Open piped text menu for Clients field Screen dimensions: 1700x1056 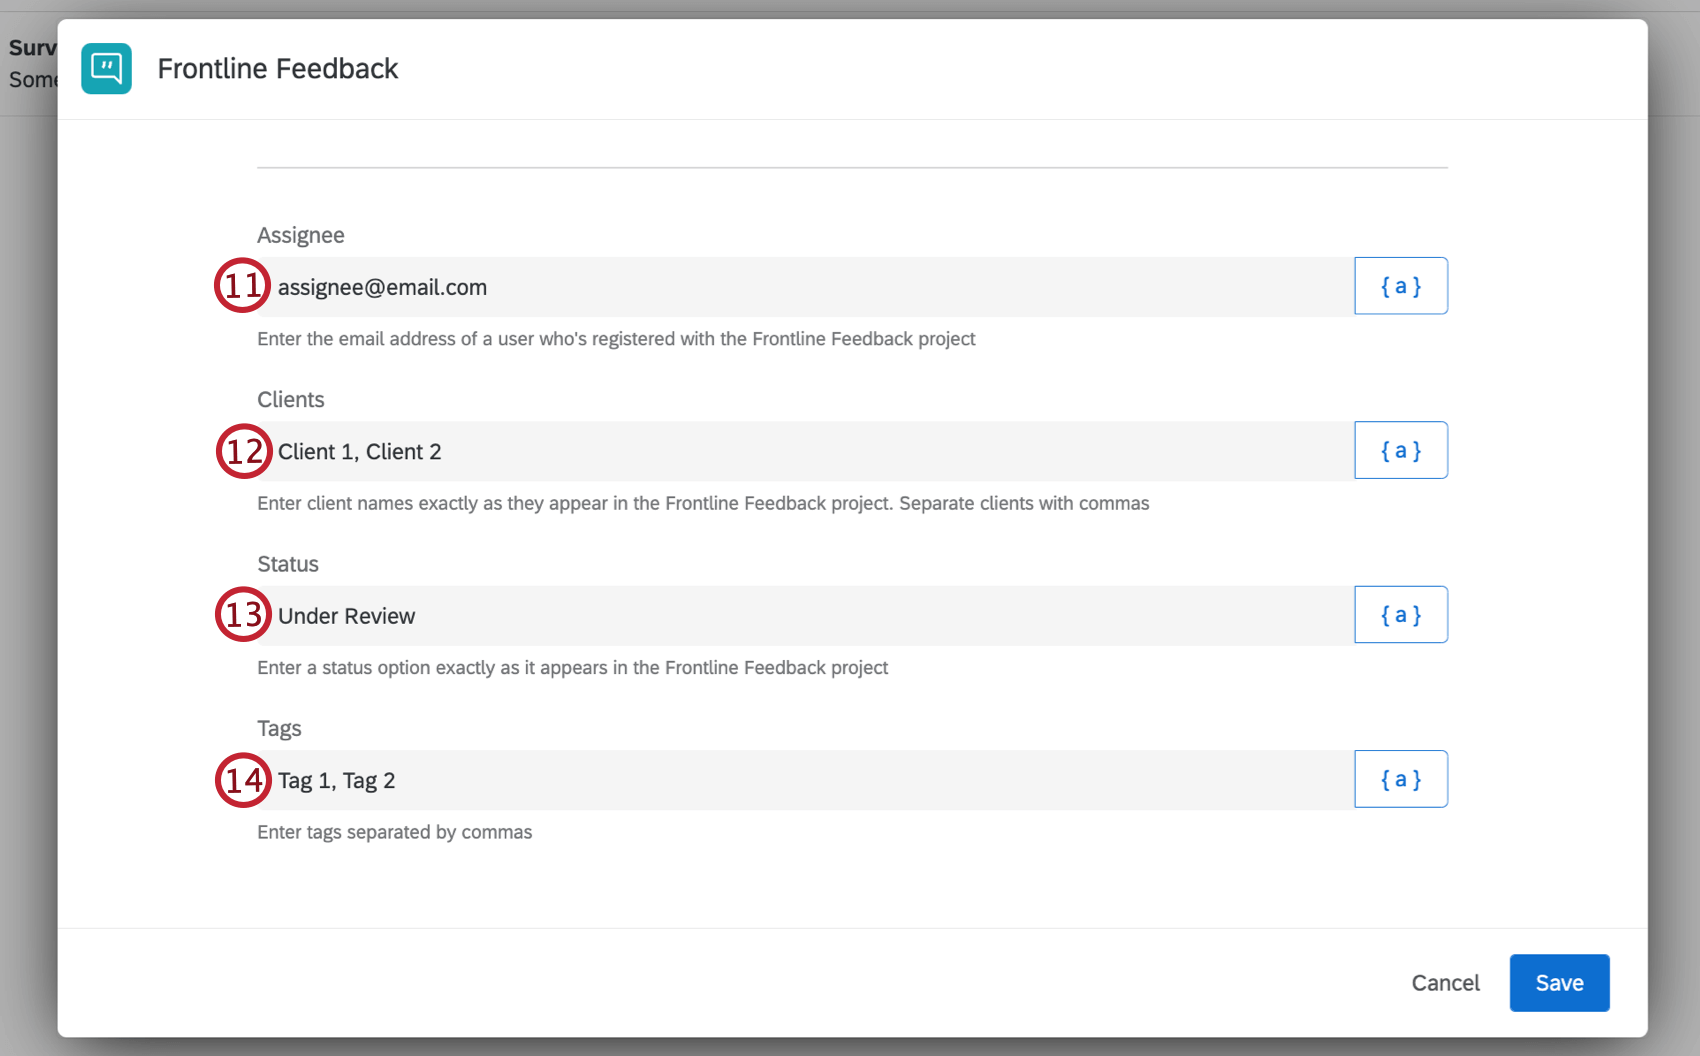1400,450
